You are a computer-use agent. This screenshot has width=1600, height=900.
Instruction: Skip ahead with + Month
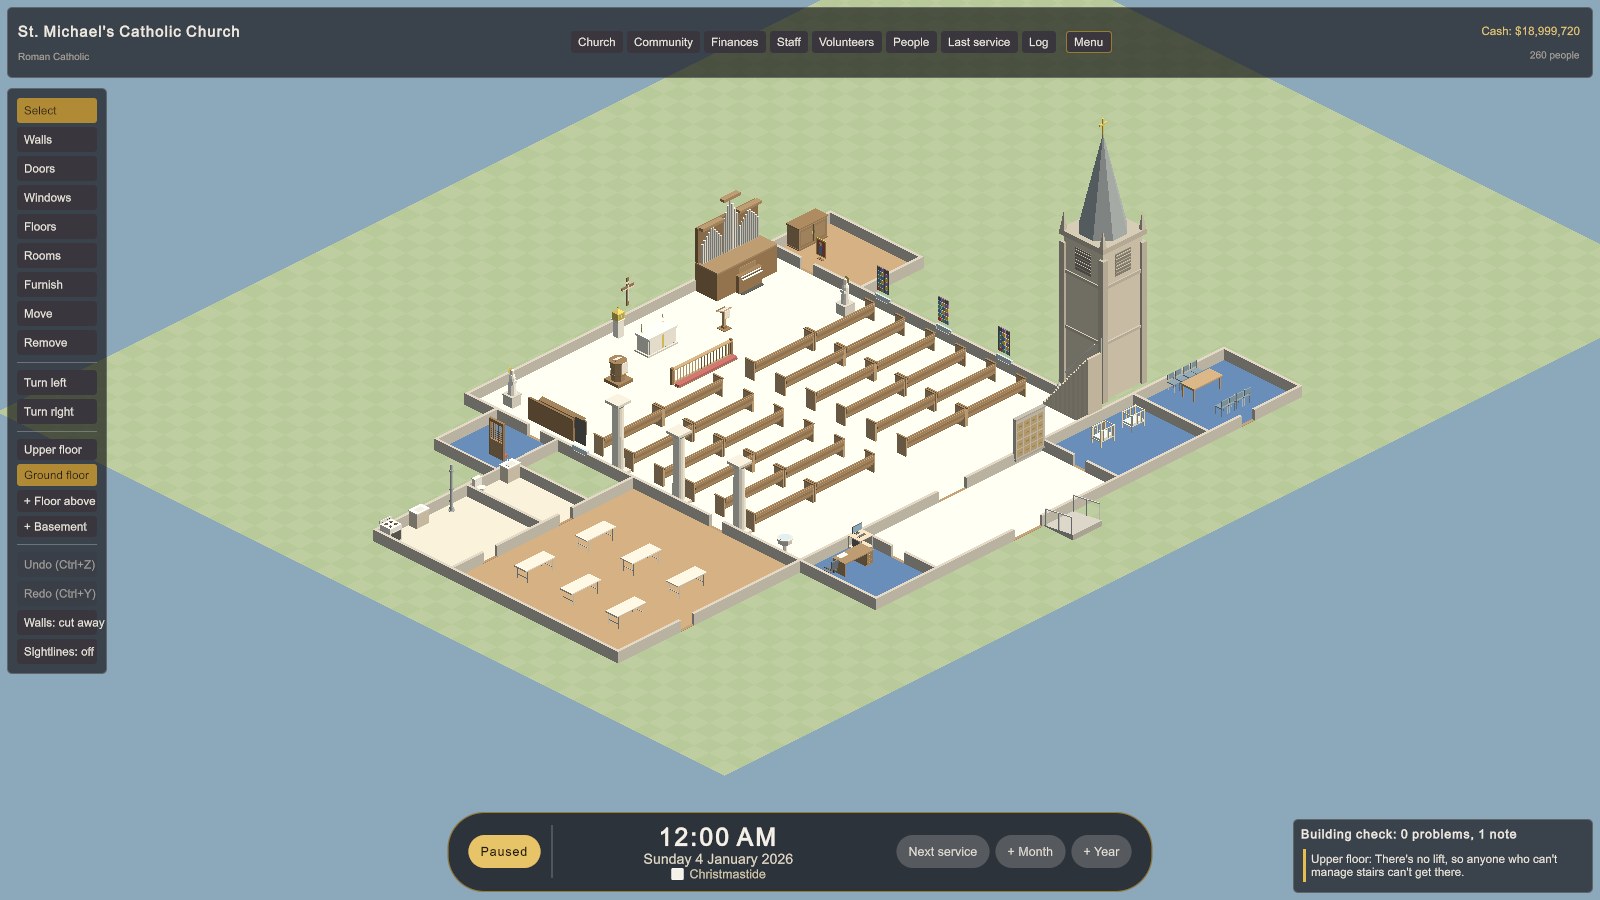[x=1030, y=852]
